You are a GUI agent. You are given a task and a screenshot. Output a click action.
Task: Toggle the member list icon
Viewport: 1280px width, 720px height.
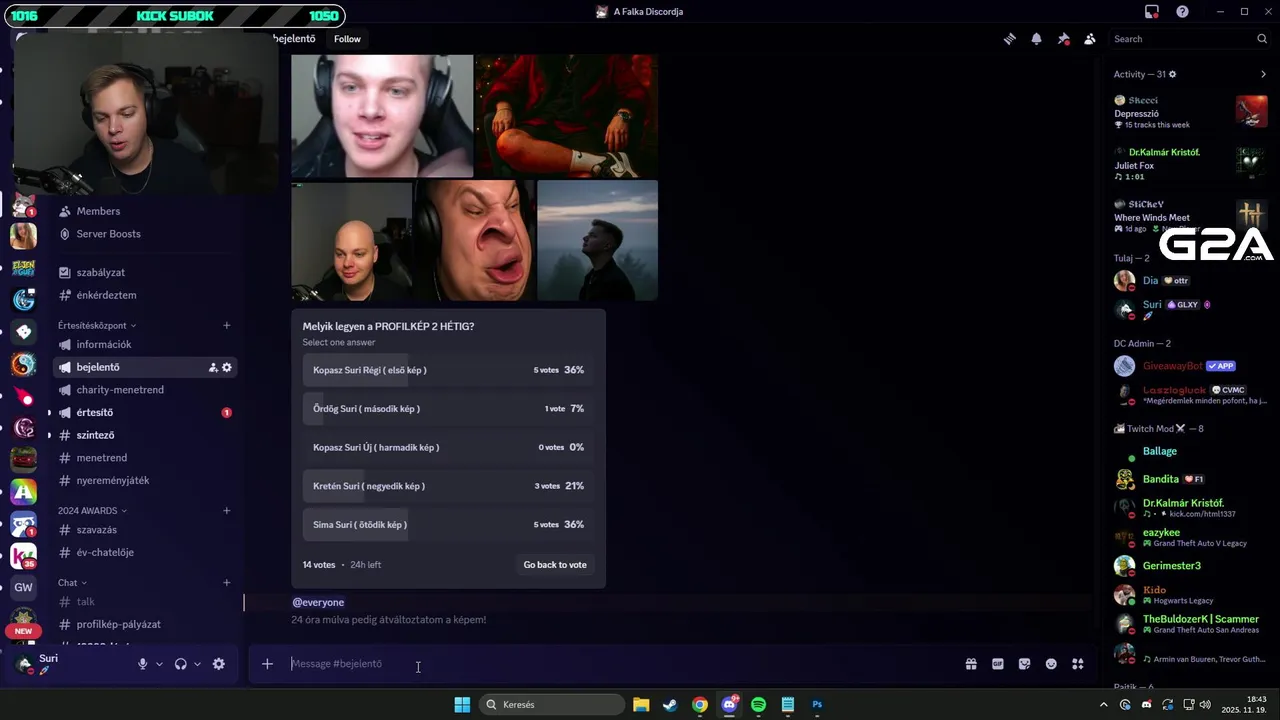[1090, 39]
